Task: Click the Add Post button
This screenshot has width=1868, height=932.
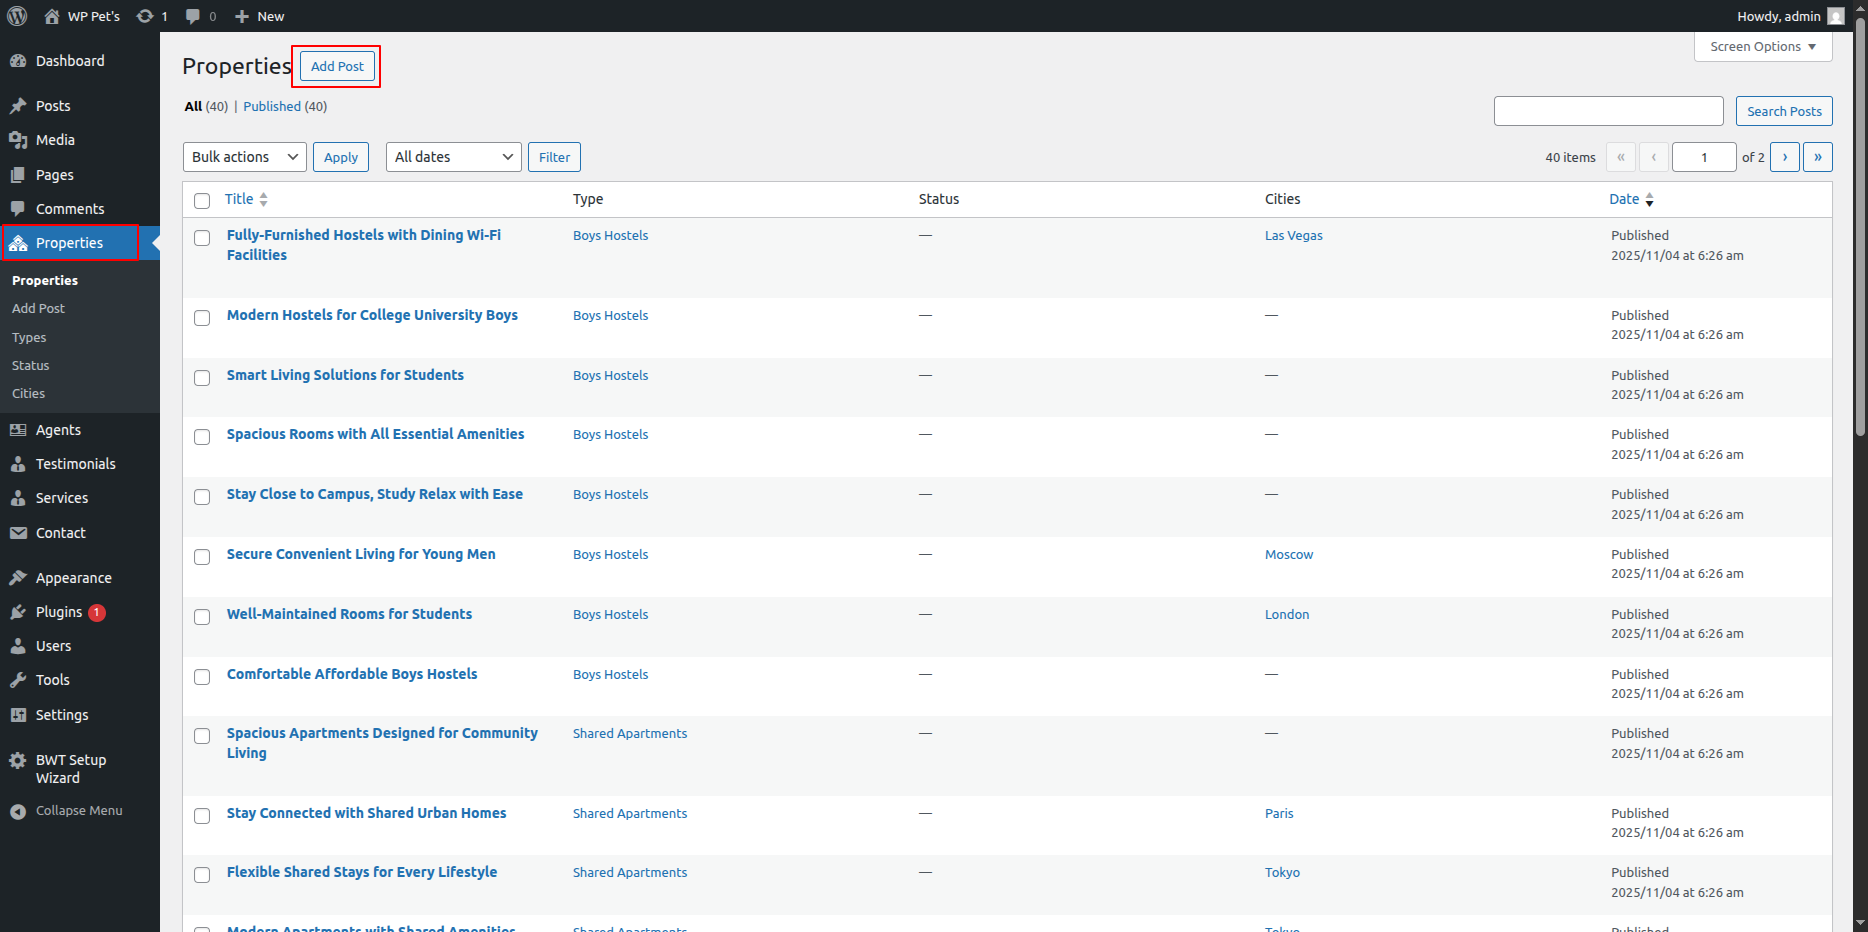Action: tap(337, 66)
